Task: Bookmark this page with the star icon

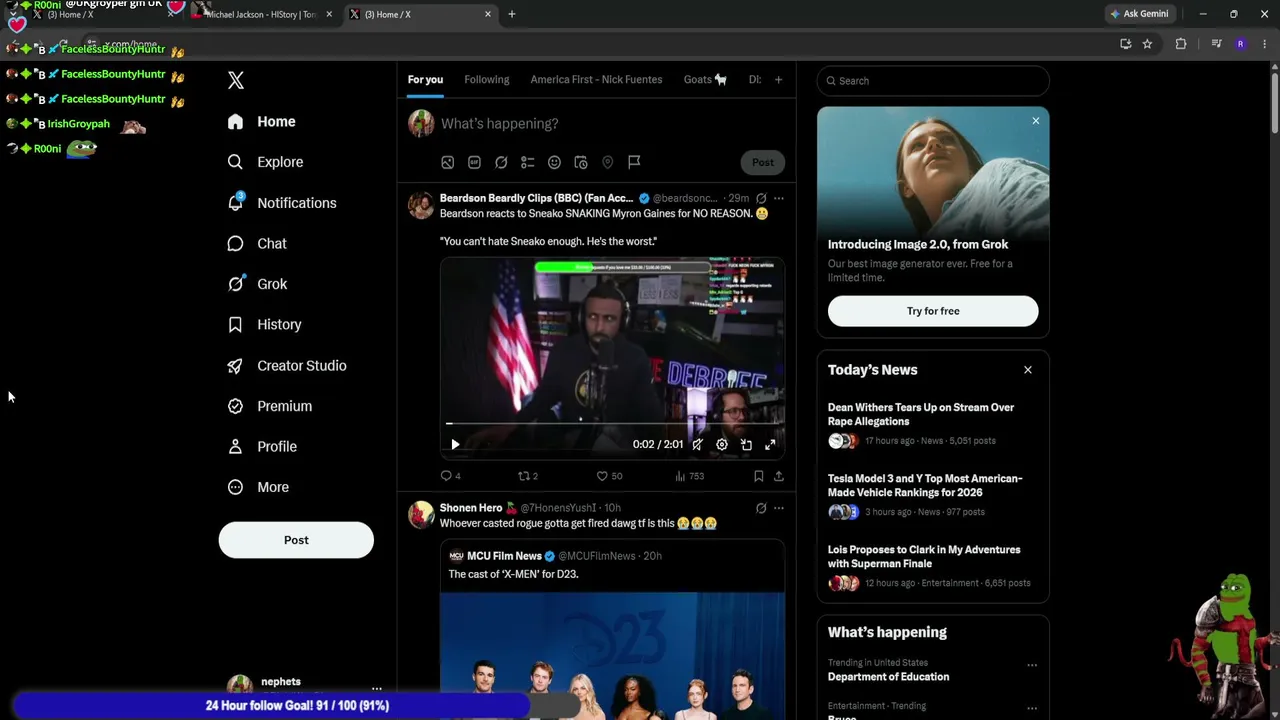Action: (1147, 44)
